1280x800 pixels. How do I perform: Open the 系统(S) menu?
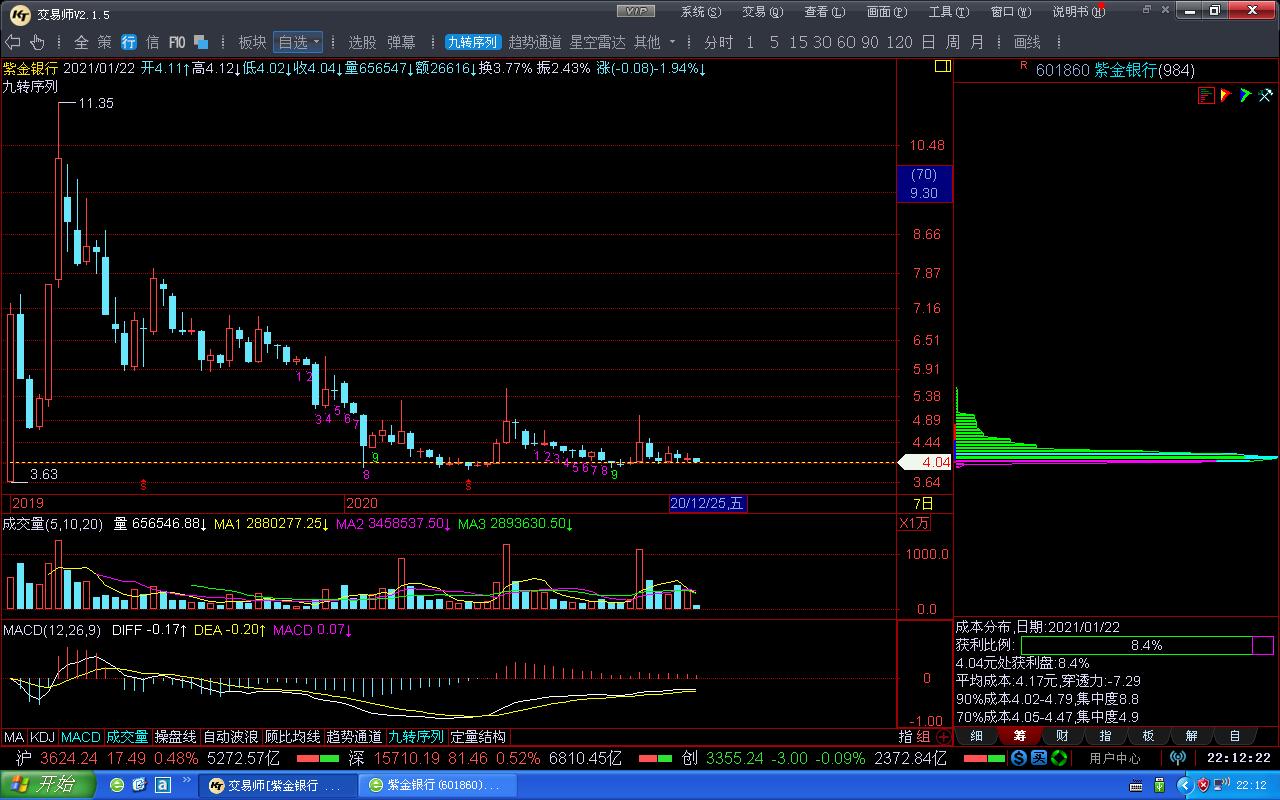point(700,11)
